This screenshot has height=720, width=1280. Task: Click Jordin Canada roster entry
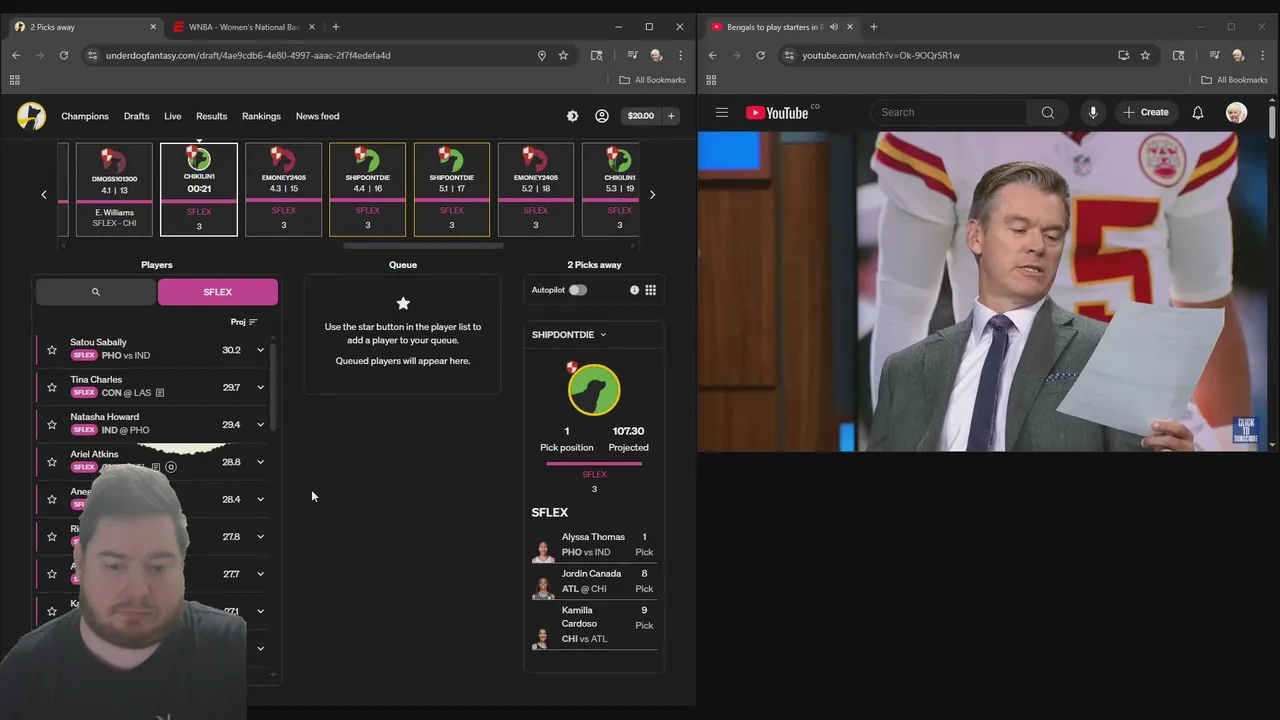click(594, 581)
